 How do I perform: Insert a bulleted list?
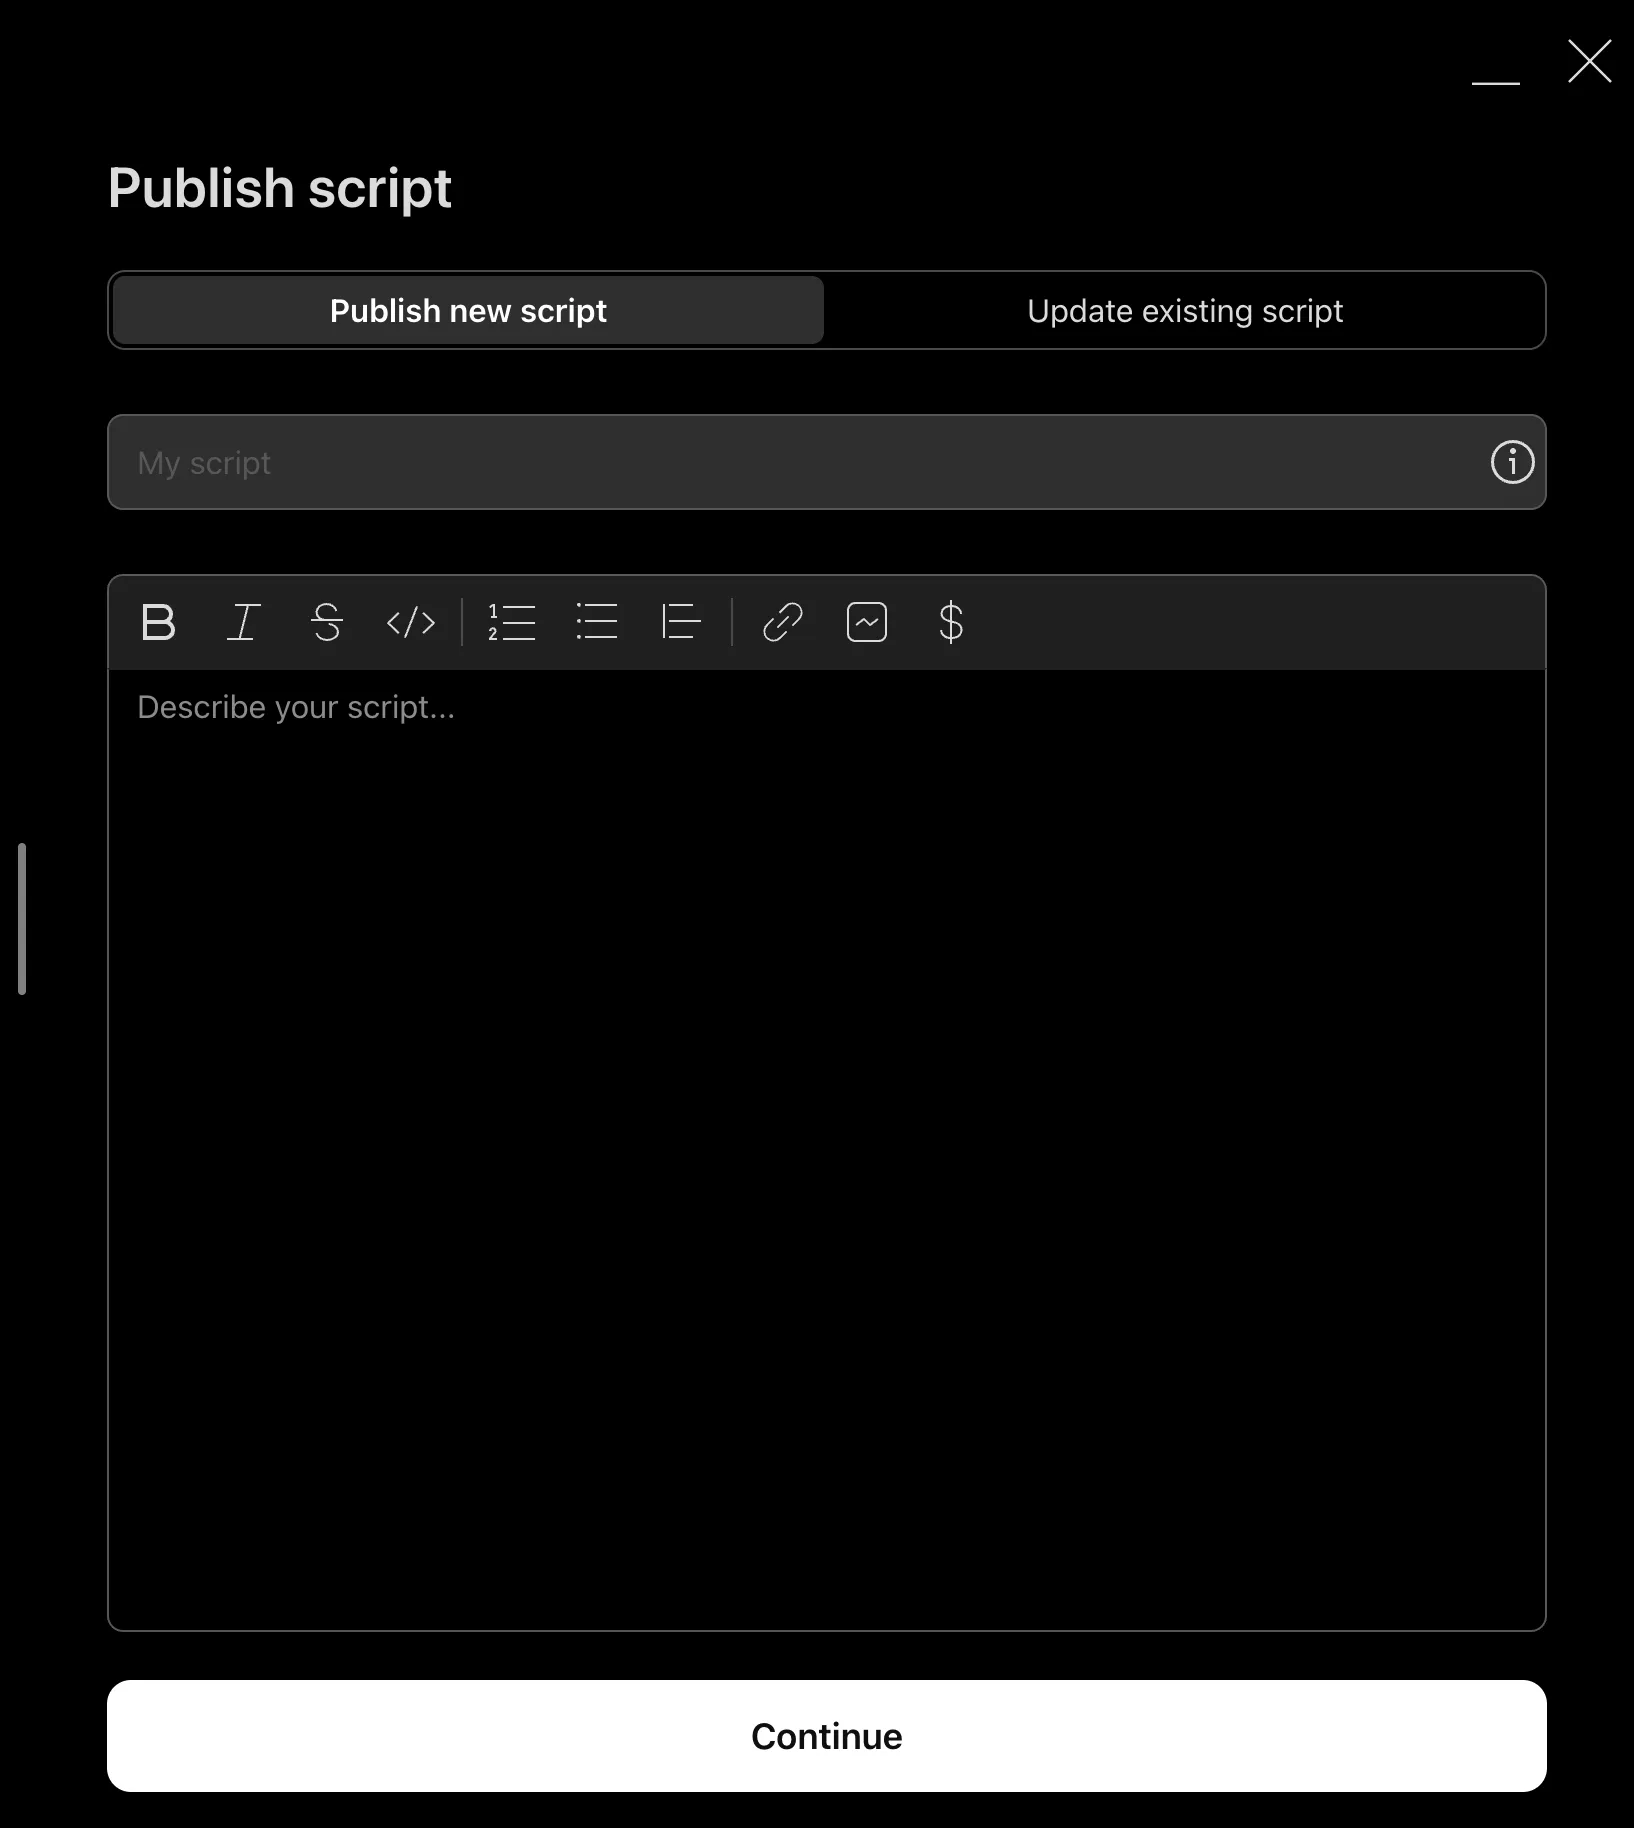coord(597,622)
